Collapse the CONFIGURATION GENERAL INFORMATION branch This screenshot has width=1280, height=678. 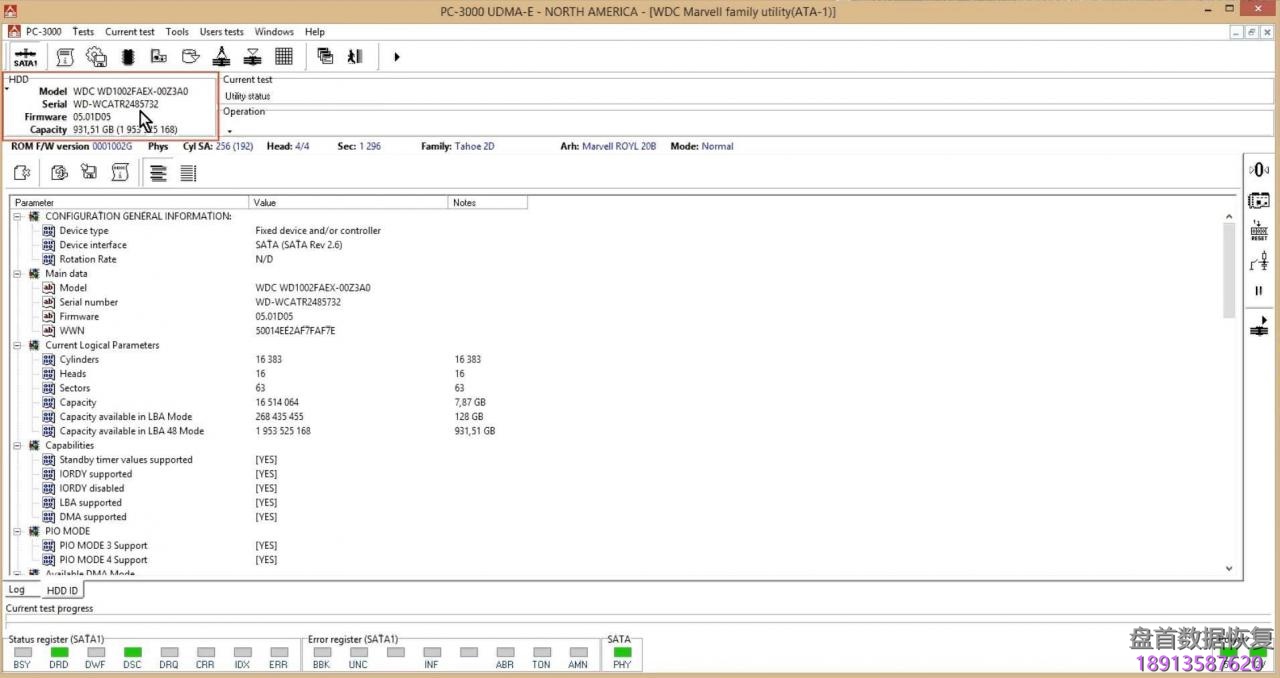17,215
